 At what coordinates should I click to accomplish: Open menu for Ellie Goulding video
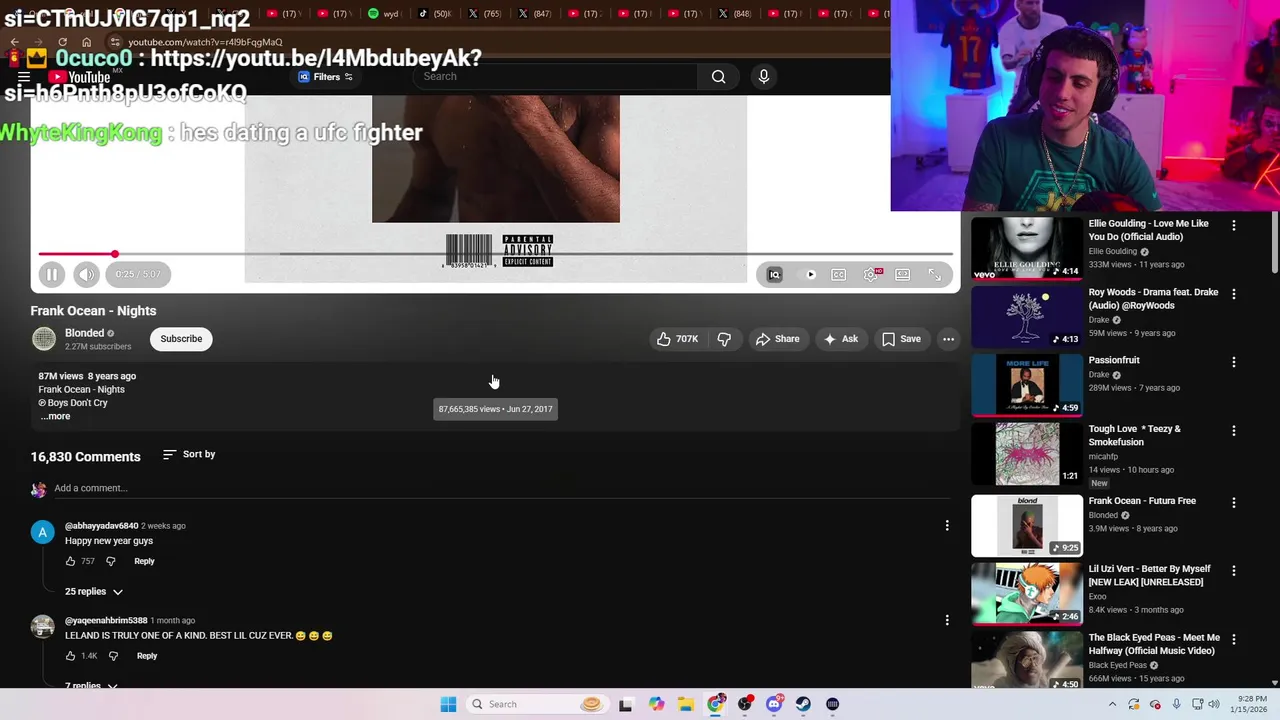(1234, 226)
